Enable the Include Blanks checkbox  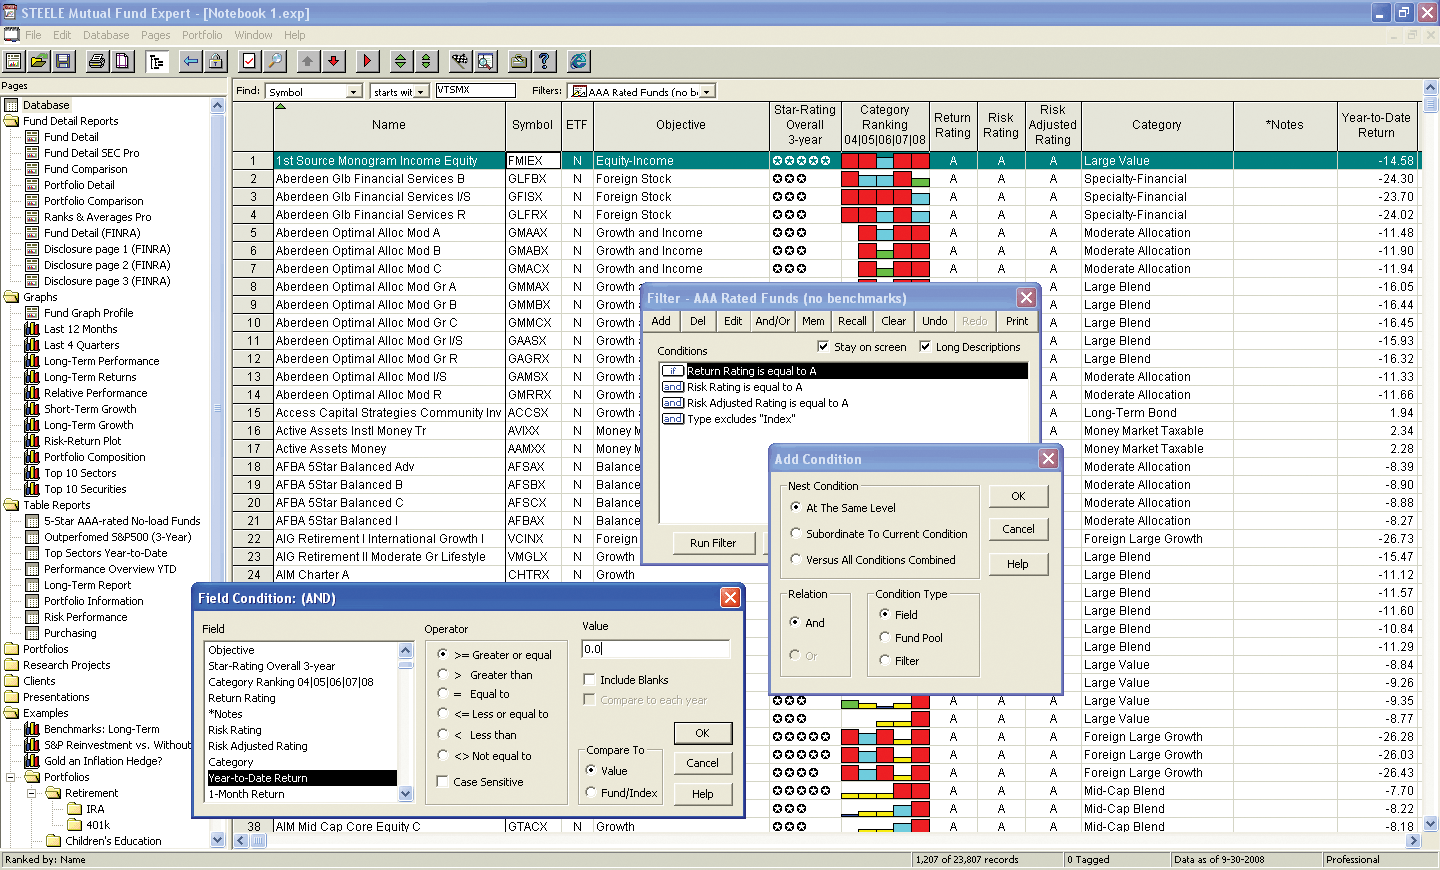[x=589, y=679]
